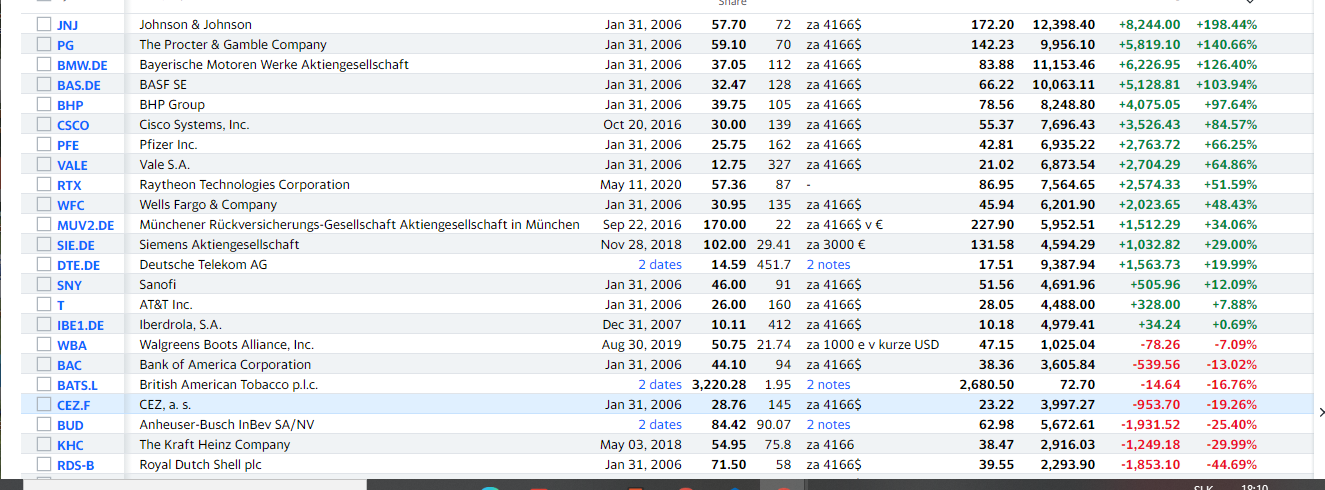Check the box next to BMW.DE
This screenshot has height=490, width=1325.
(x=43, y=64)
